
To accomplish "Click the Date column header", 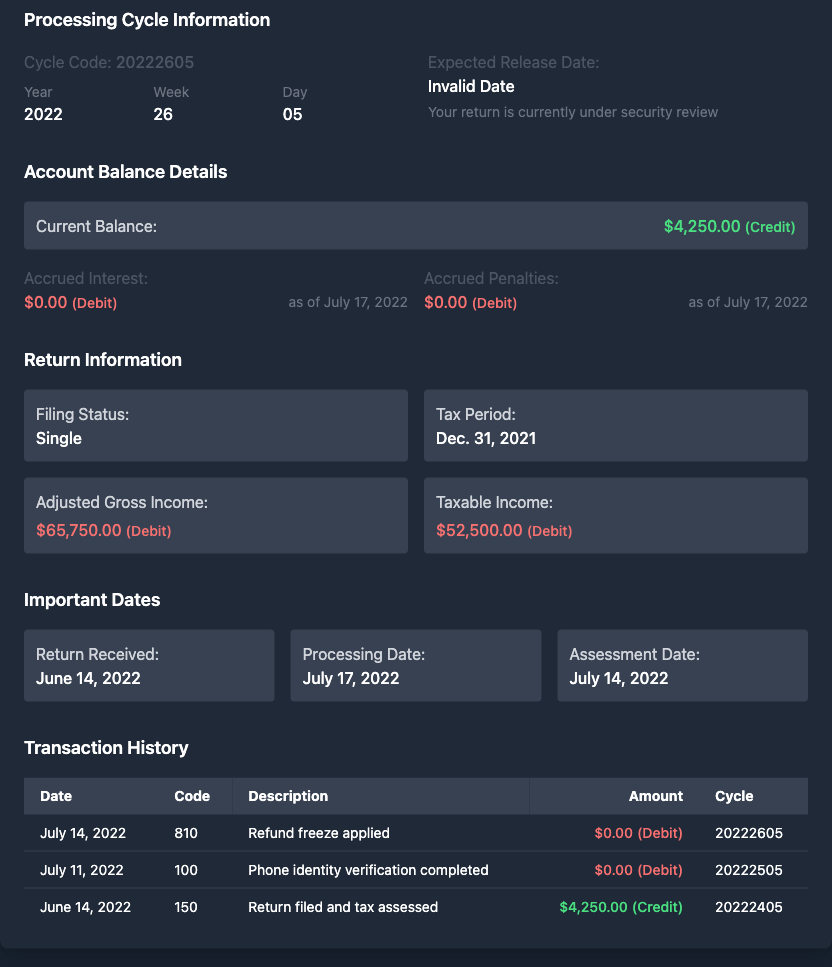I will [56, 796].
